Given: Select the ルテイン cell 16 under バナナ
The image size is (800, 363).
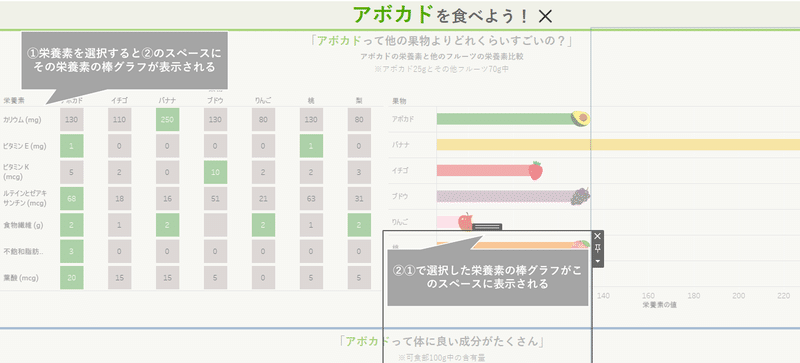Looking at the screenshot, I should click(x=167, y=199).
